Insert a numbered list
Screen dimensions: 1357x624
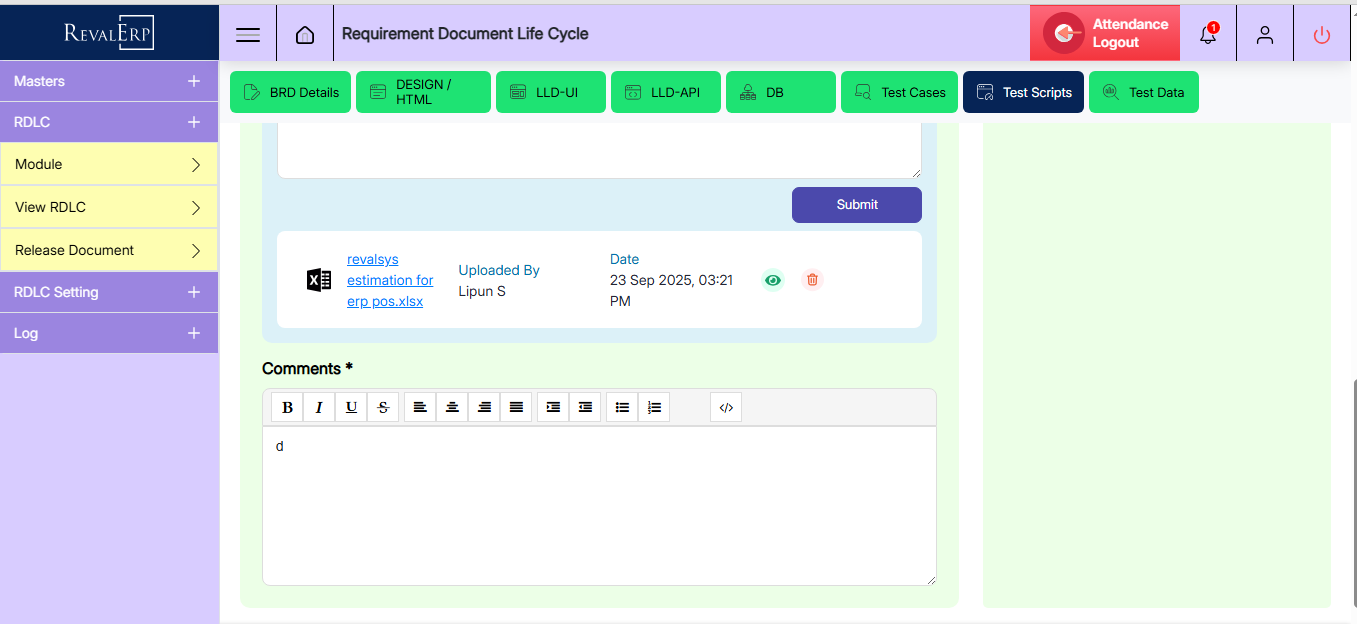click(x=654, y=407)
